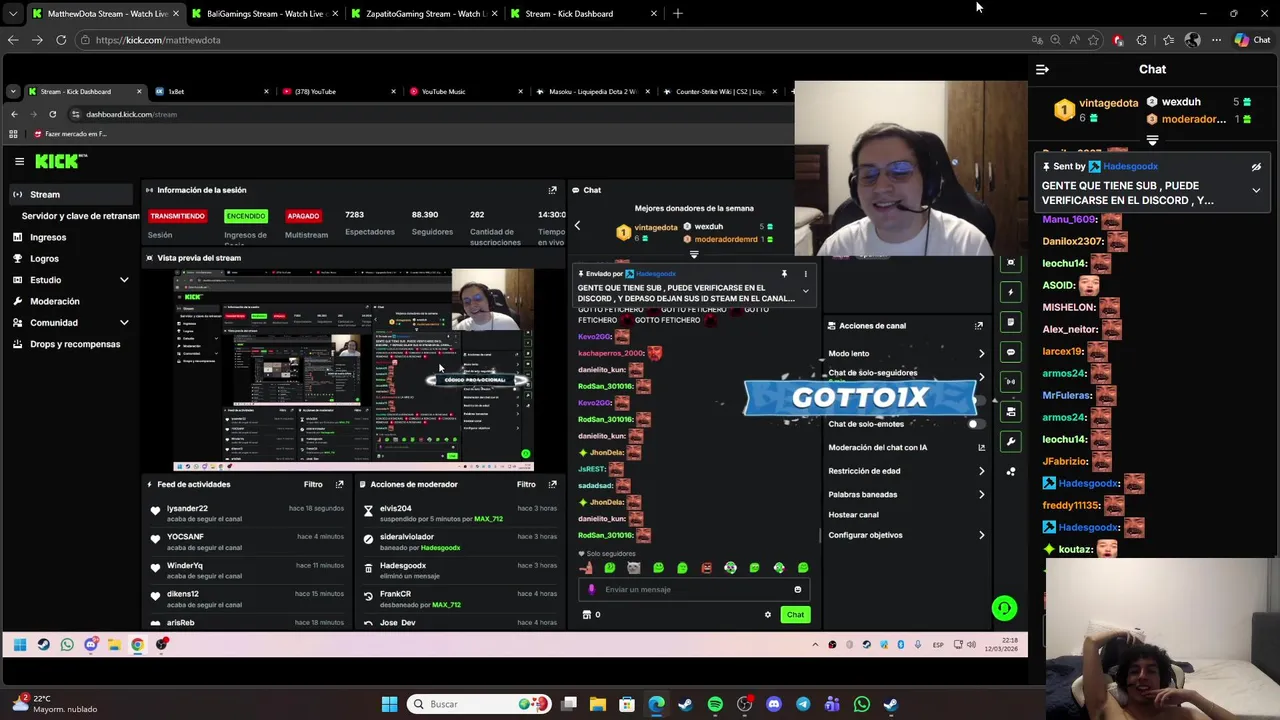This screenshot has width=1280, height=720.
Task: Switch to the BaliGamings Stream browser tab
Action: click(264, 14)
